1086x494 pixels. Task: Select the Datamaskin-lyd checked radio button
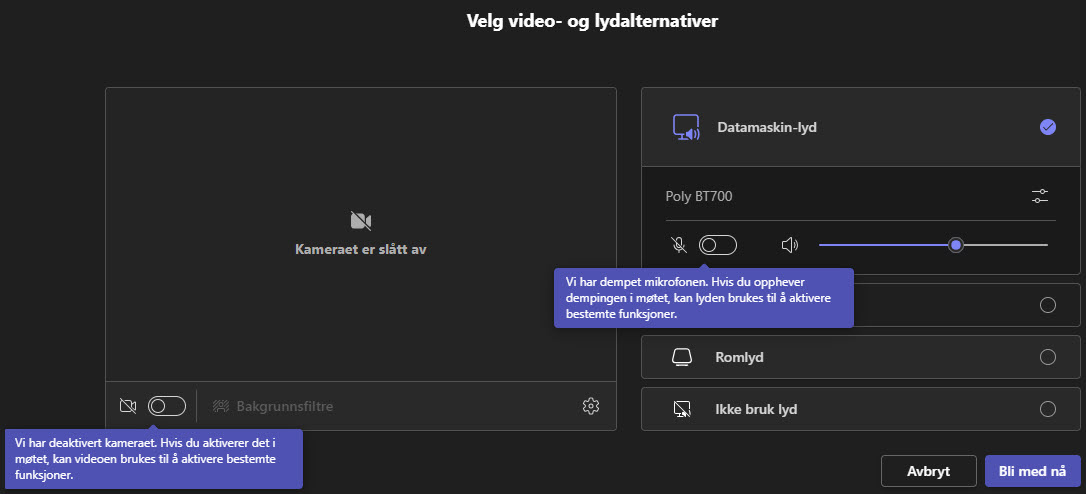point(1048,127)
